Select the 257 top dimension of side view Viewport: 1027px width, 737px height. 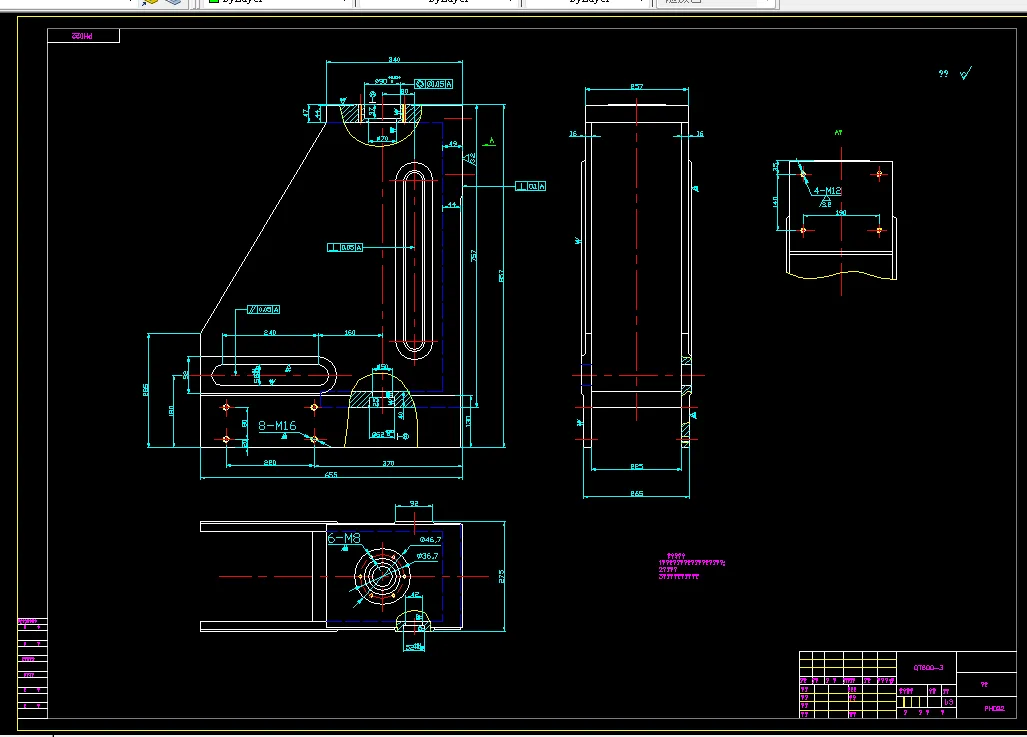pyautogui.click(x=637, y=86)
